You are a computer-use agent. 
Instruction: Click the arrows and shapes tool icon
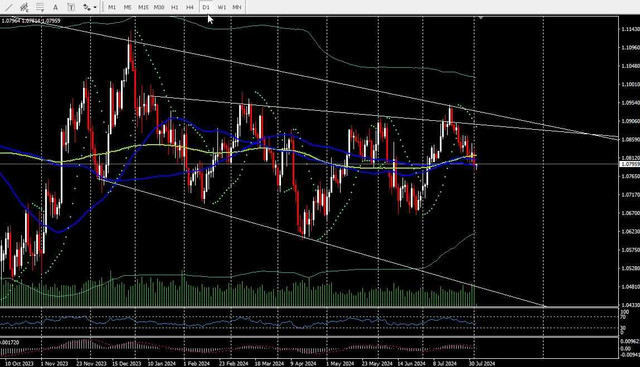pyautogui.click(x=87, y=7)
